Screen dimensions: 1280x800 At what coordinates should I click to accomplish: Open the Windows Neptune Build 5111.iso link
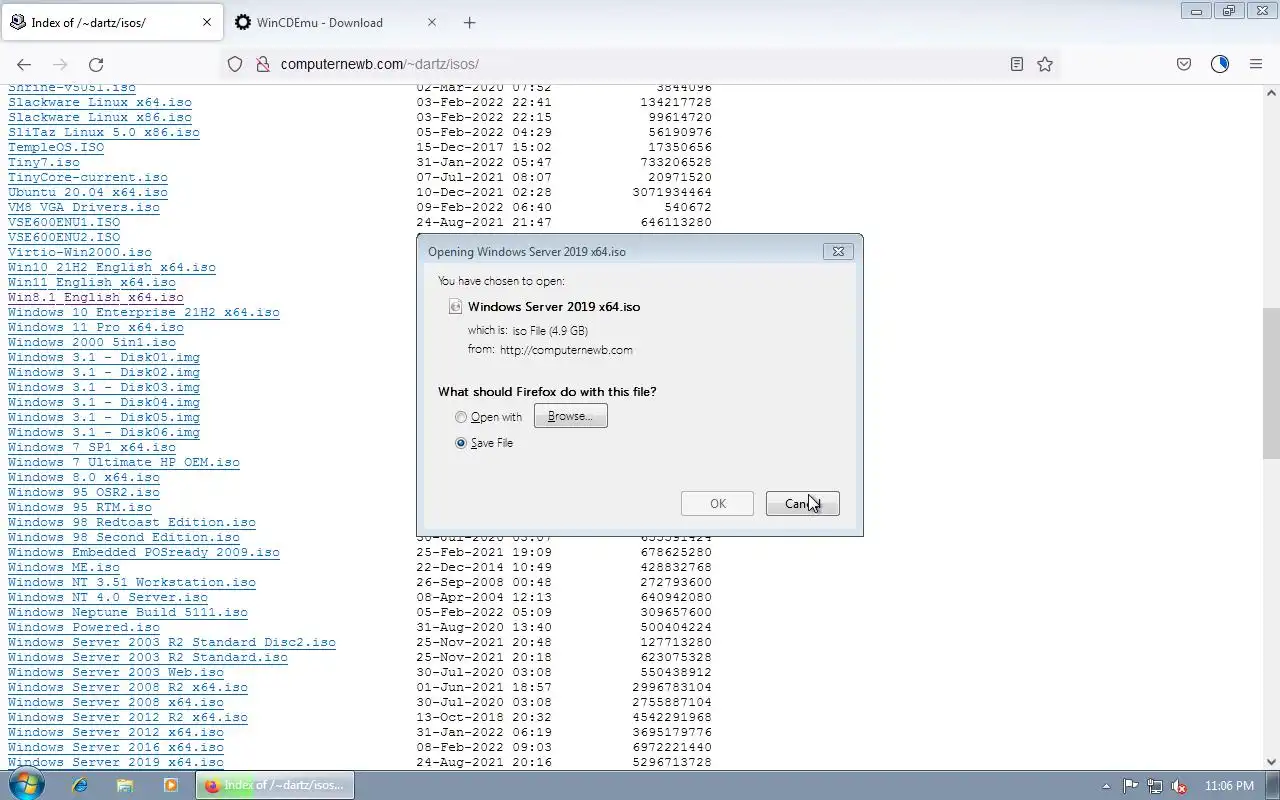pyautogui.click(x=128, y=612)
